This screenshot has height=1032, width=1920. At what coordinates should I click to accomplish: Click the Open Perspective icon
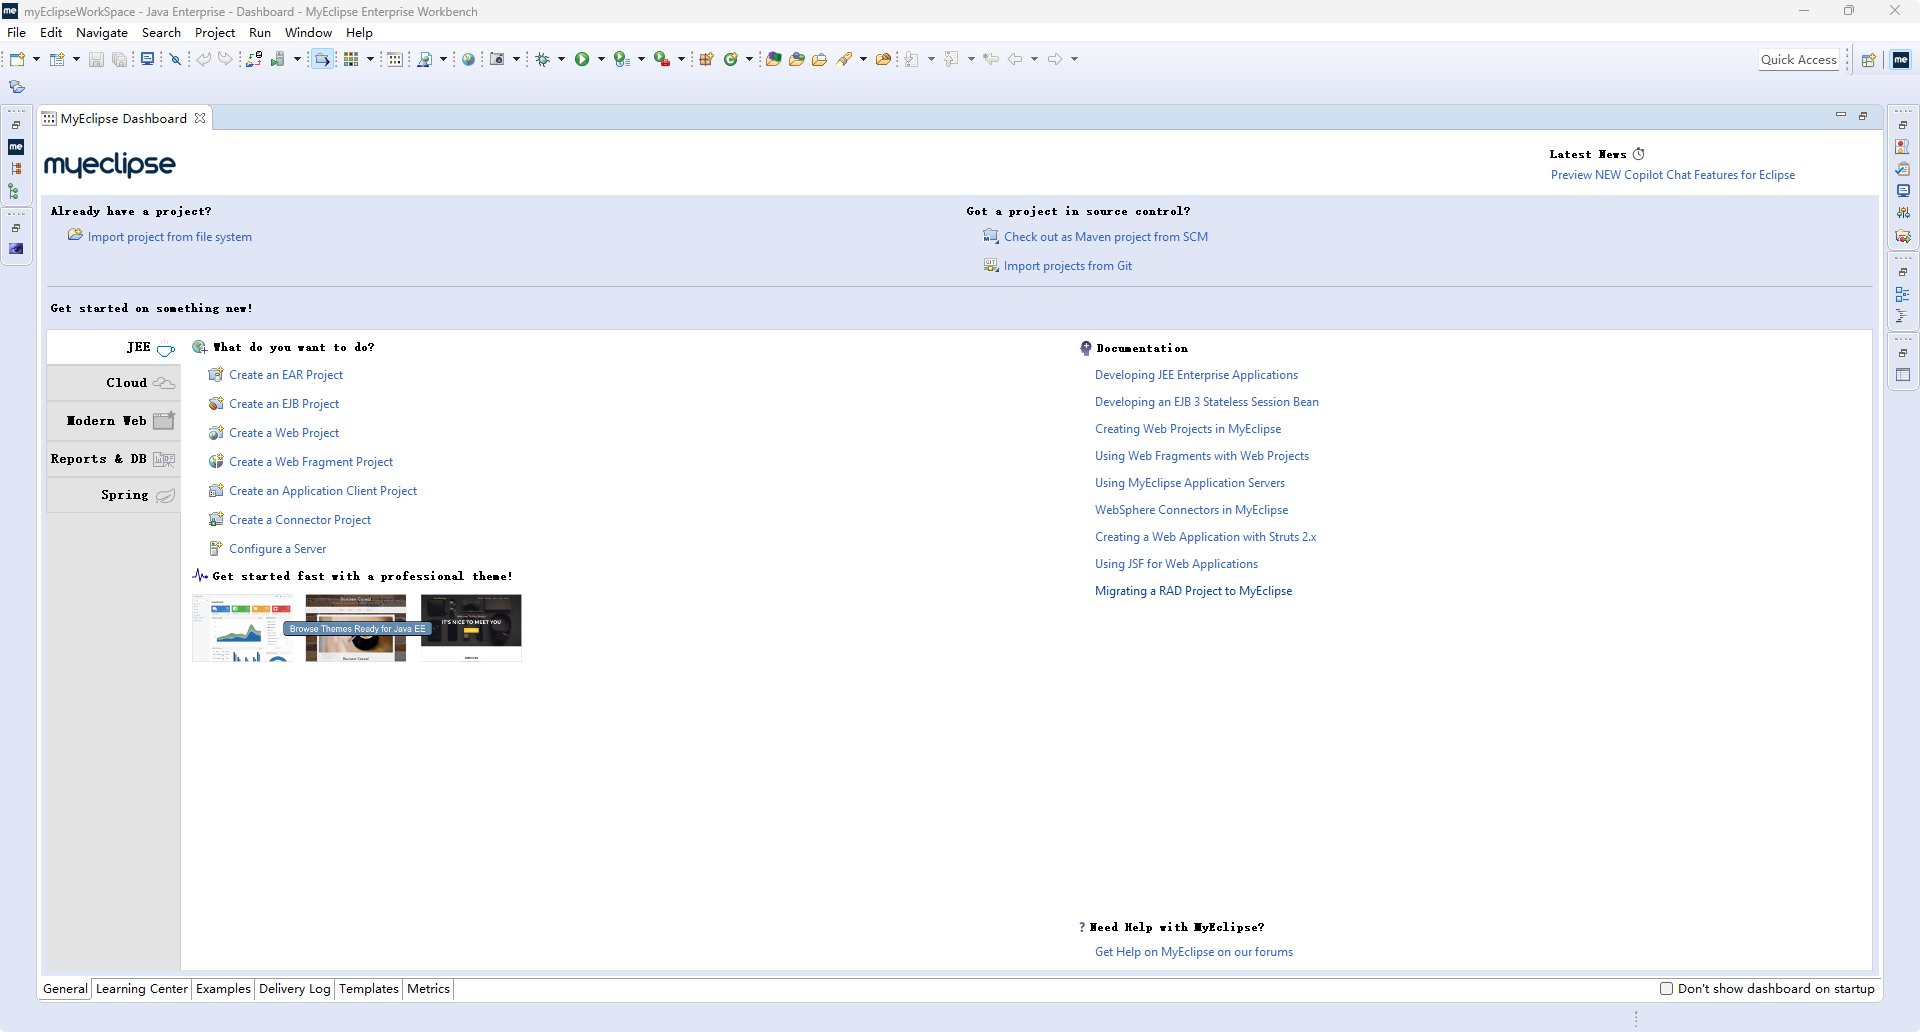pos(1868,60)
